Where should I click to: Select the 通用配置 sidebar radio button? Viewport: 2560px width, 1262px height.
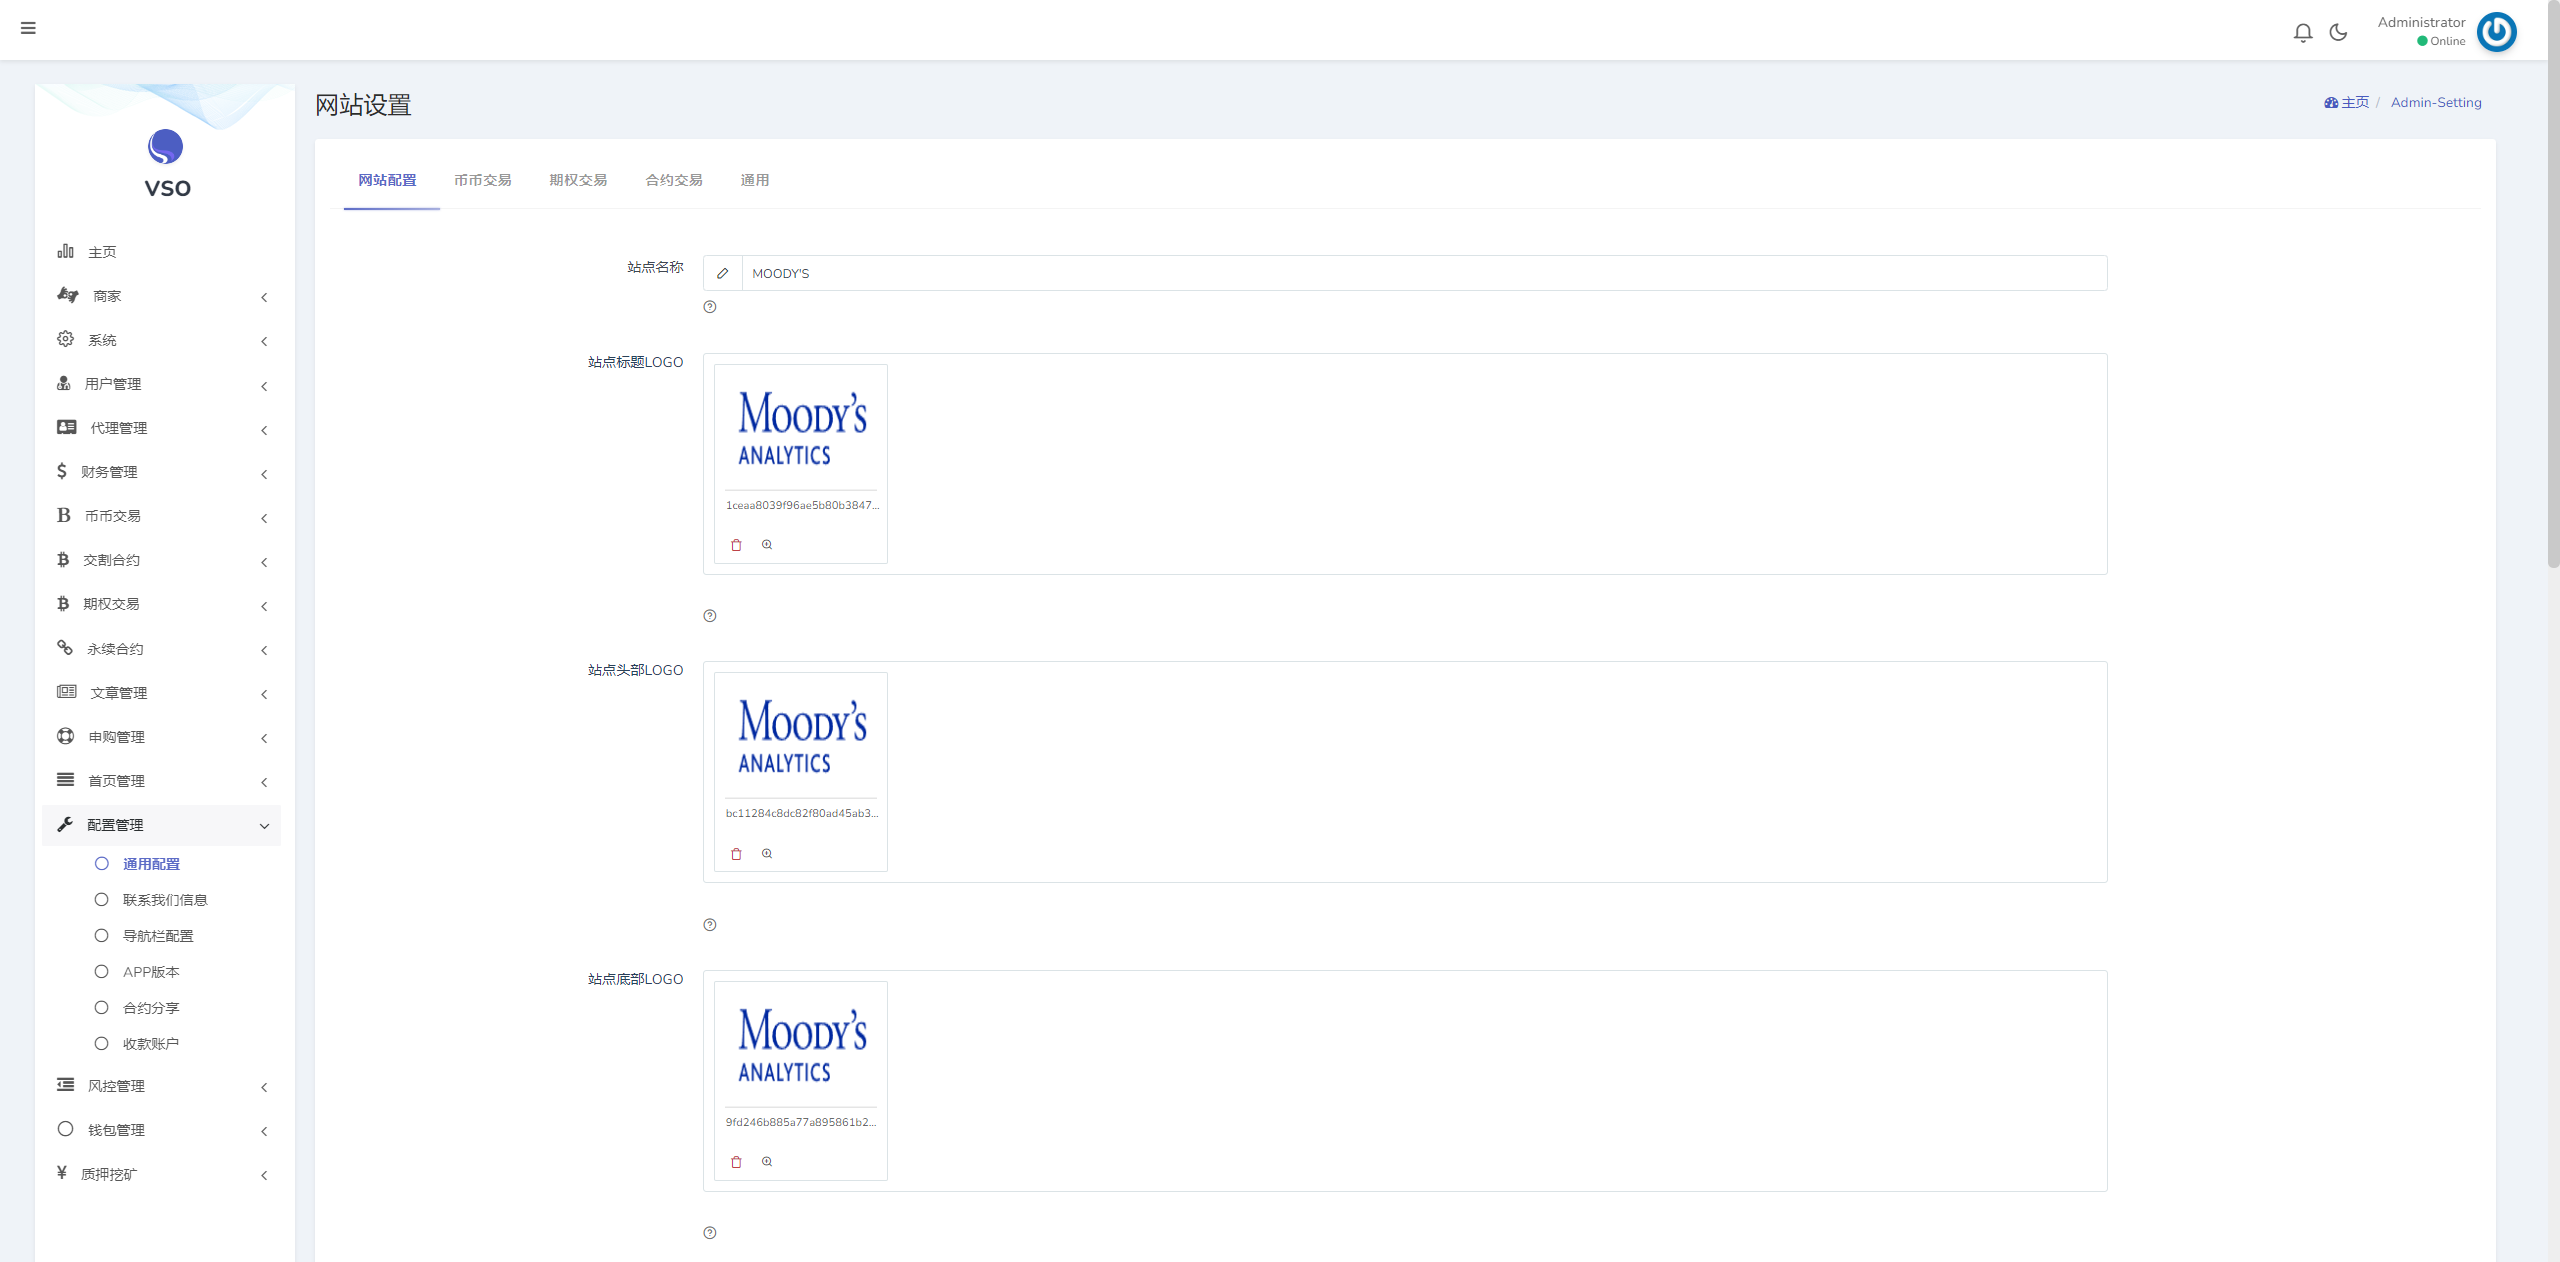pos(101,864)
